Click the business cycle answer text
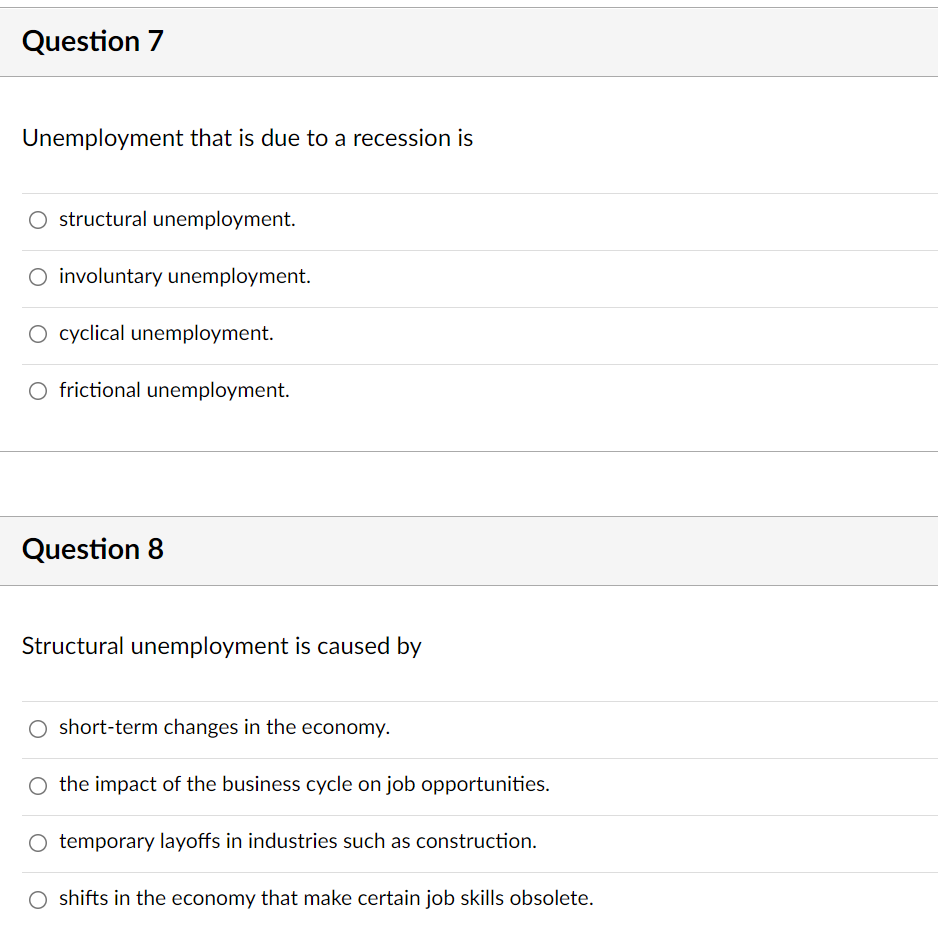This screenshot has width=938, height=937. point(304,785)
